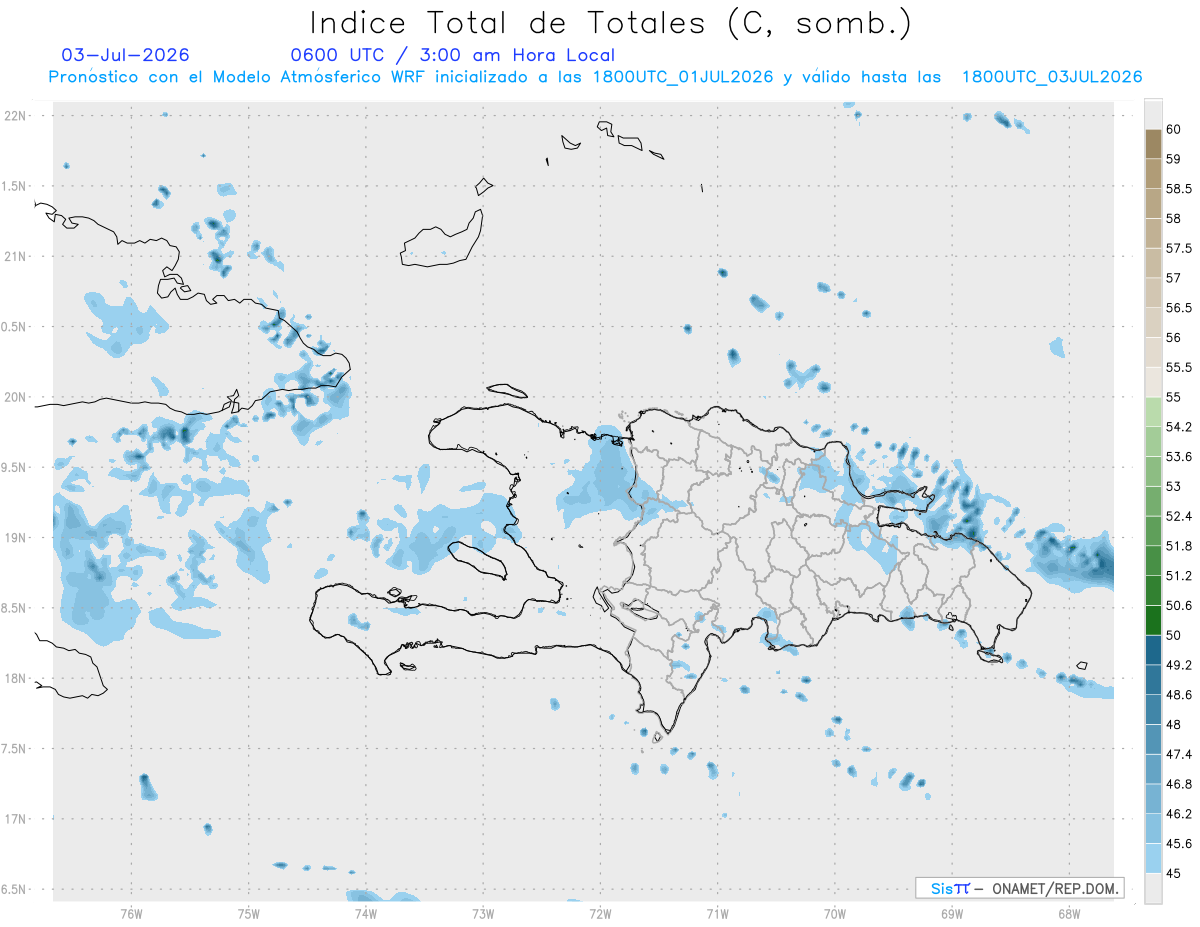Click the "45.6" value on the color scale
This screenshot has width=1200, height=927.
(x=1180, y=844)
